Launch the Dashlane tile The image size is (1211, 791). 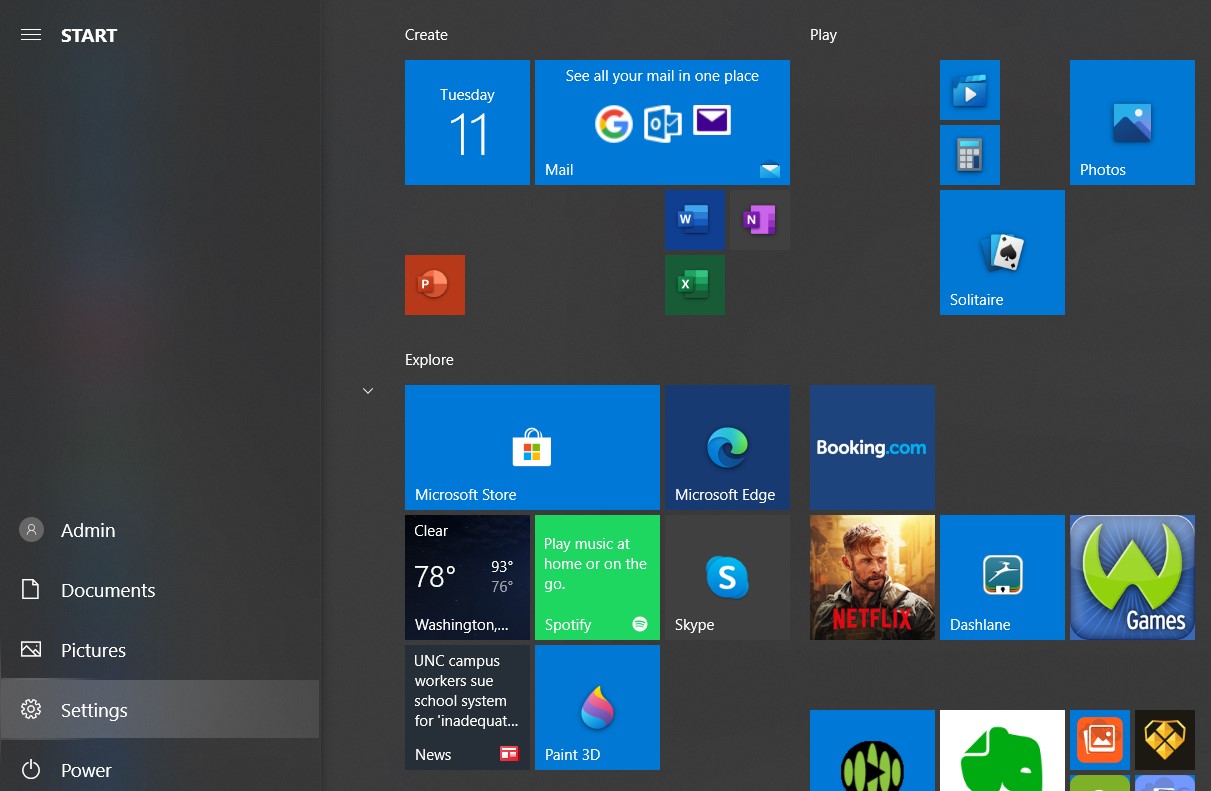click(1002, 577)
